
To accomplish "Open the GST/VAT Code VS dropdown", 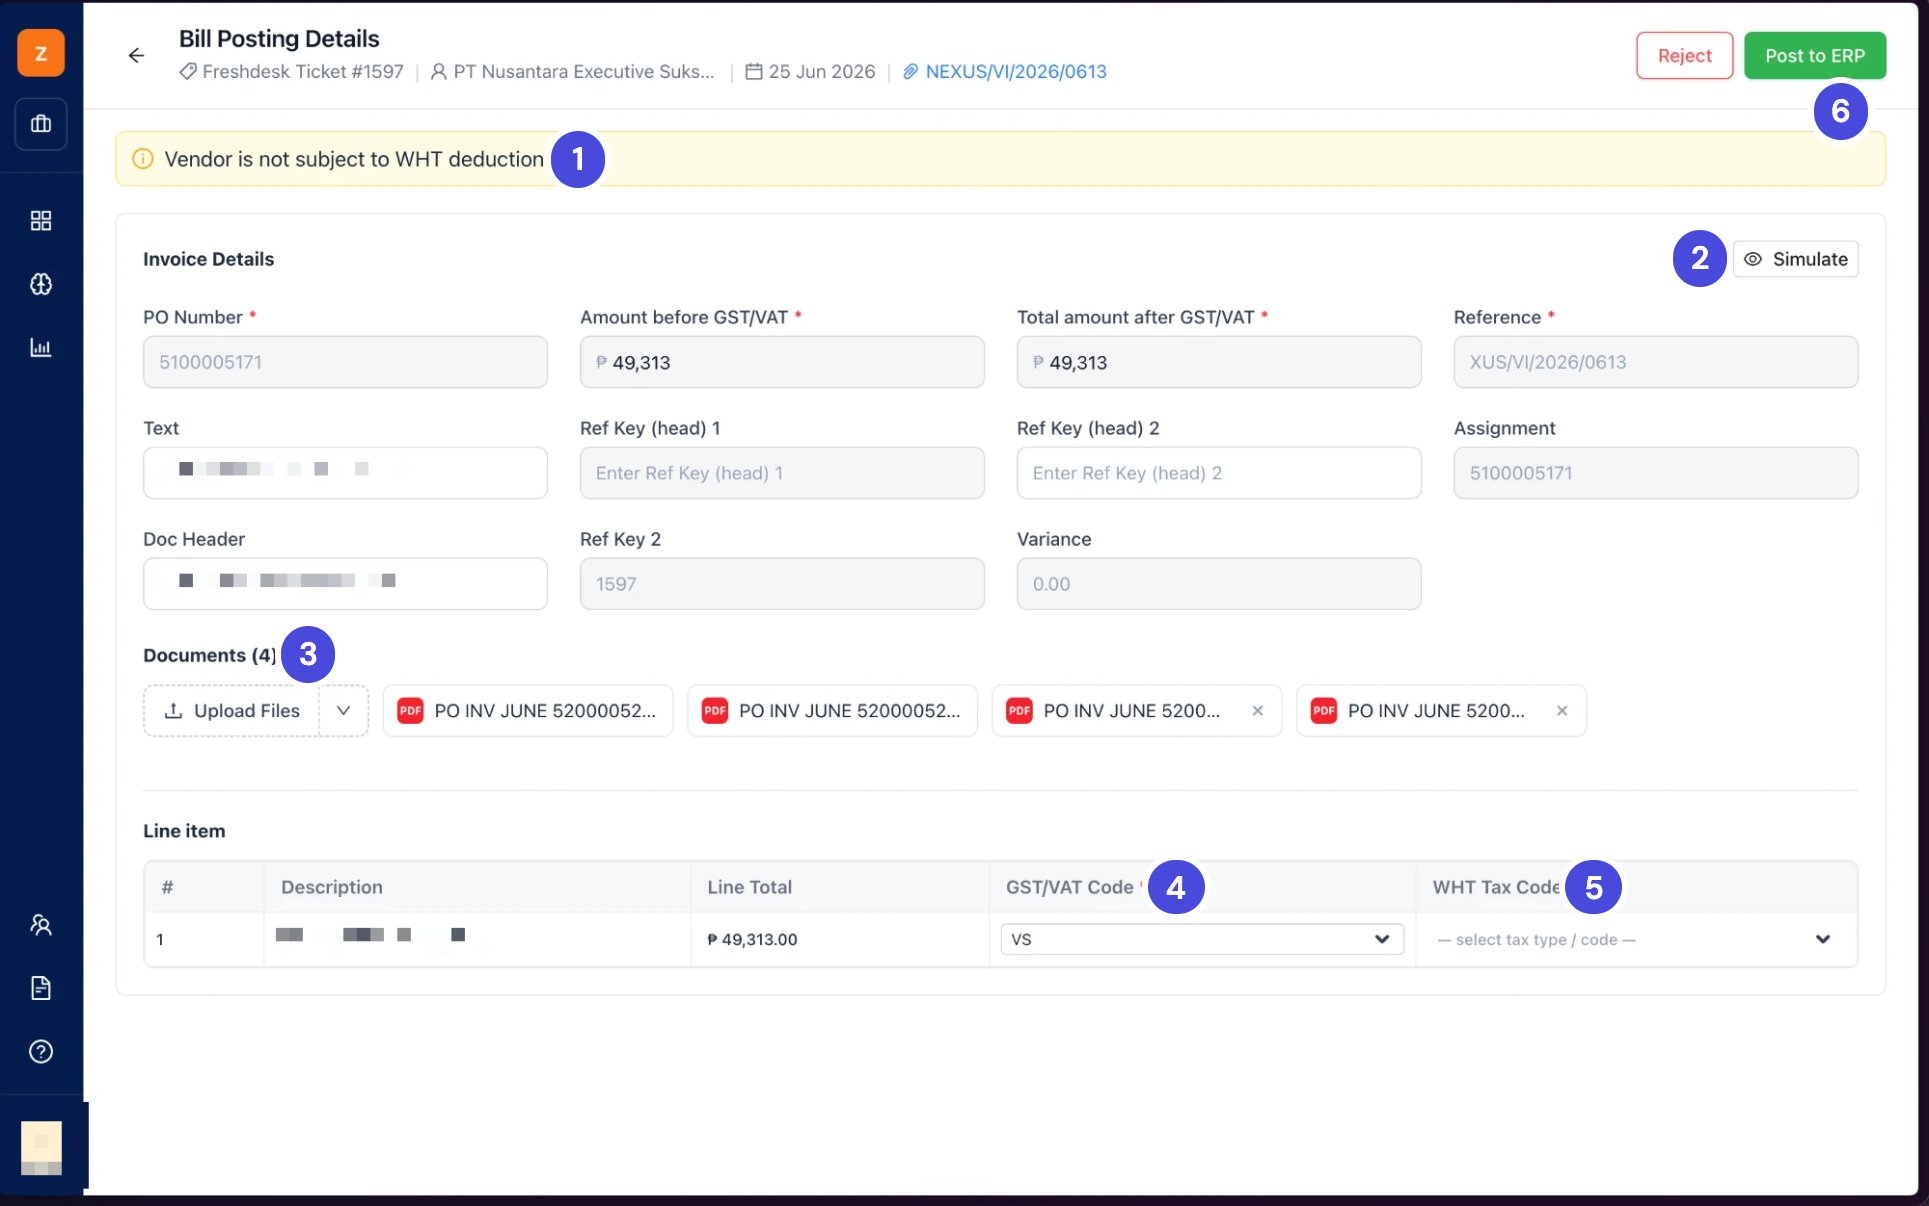I will pos(1202,939).
